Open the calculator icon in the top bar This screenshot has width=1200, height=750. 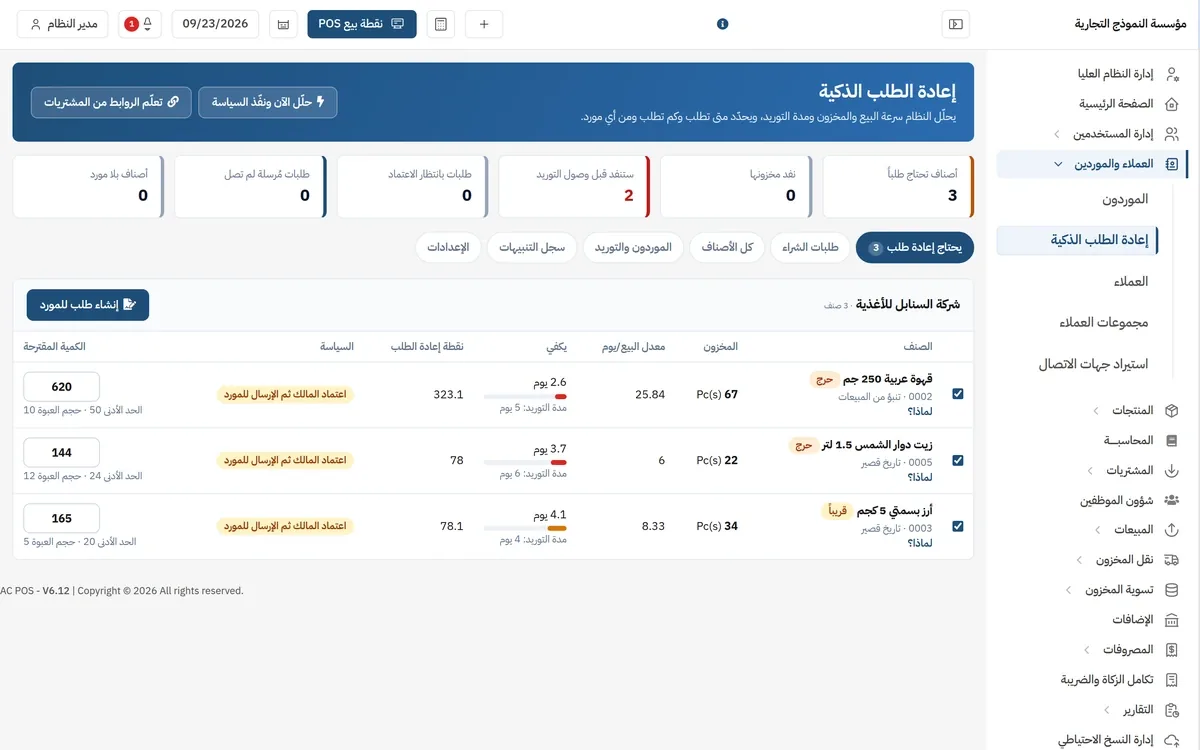pos(441,24)
